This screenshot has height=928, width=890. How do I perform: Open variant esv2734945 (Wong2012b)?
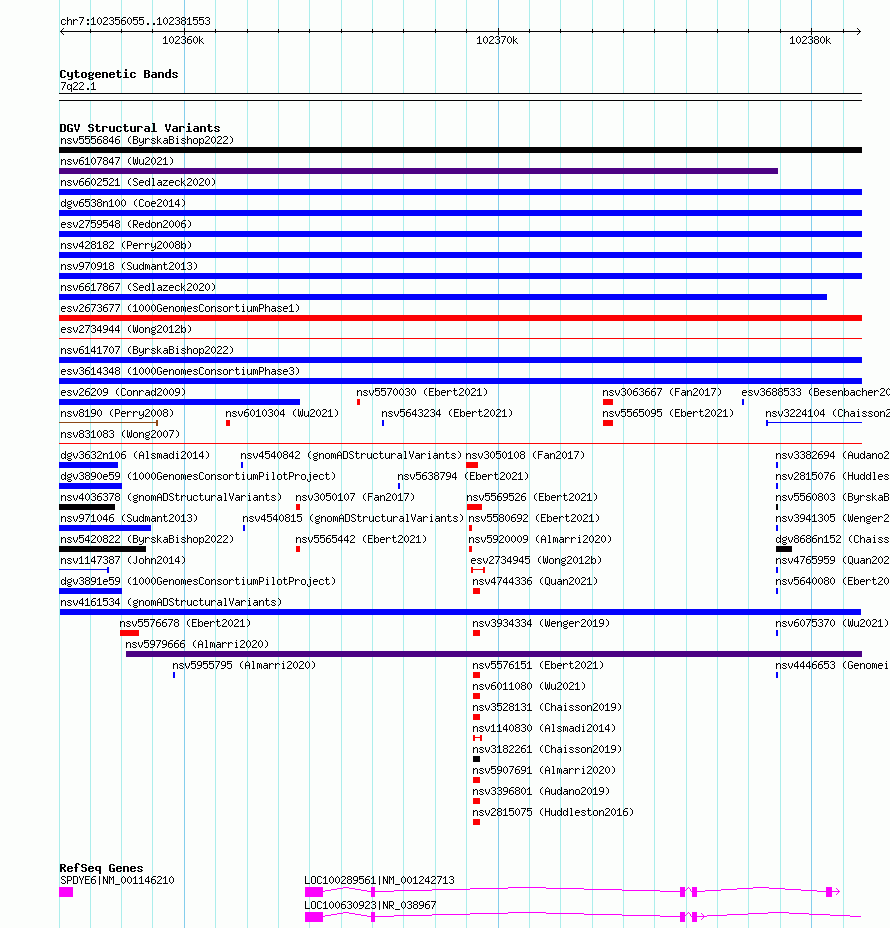coord(536,560)
